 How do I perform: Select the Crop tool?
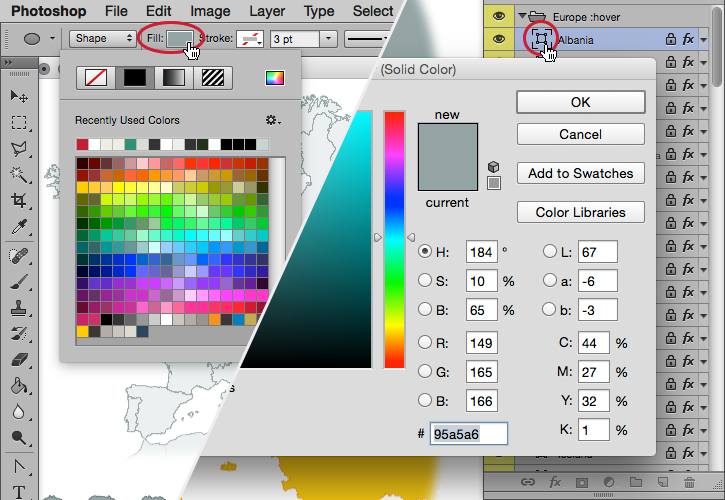[x=19, y=200]
